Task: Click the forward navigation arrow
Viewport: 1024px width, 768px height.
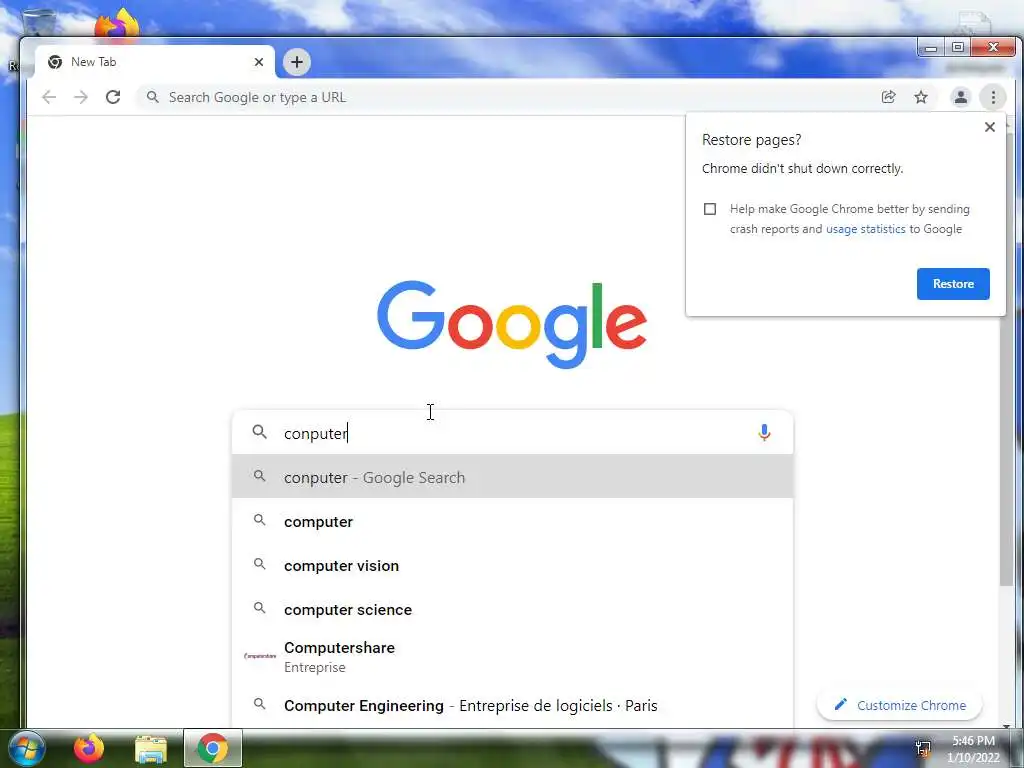Action: tap(81, 97)
